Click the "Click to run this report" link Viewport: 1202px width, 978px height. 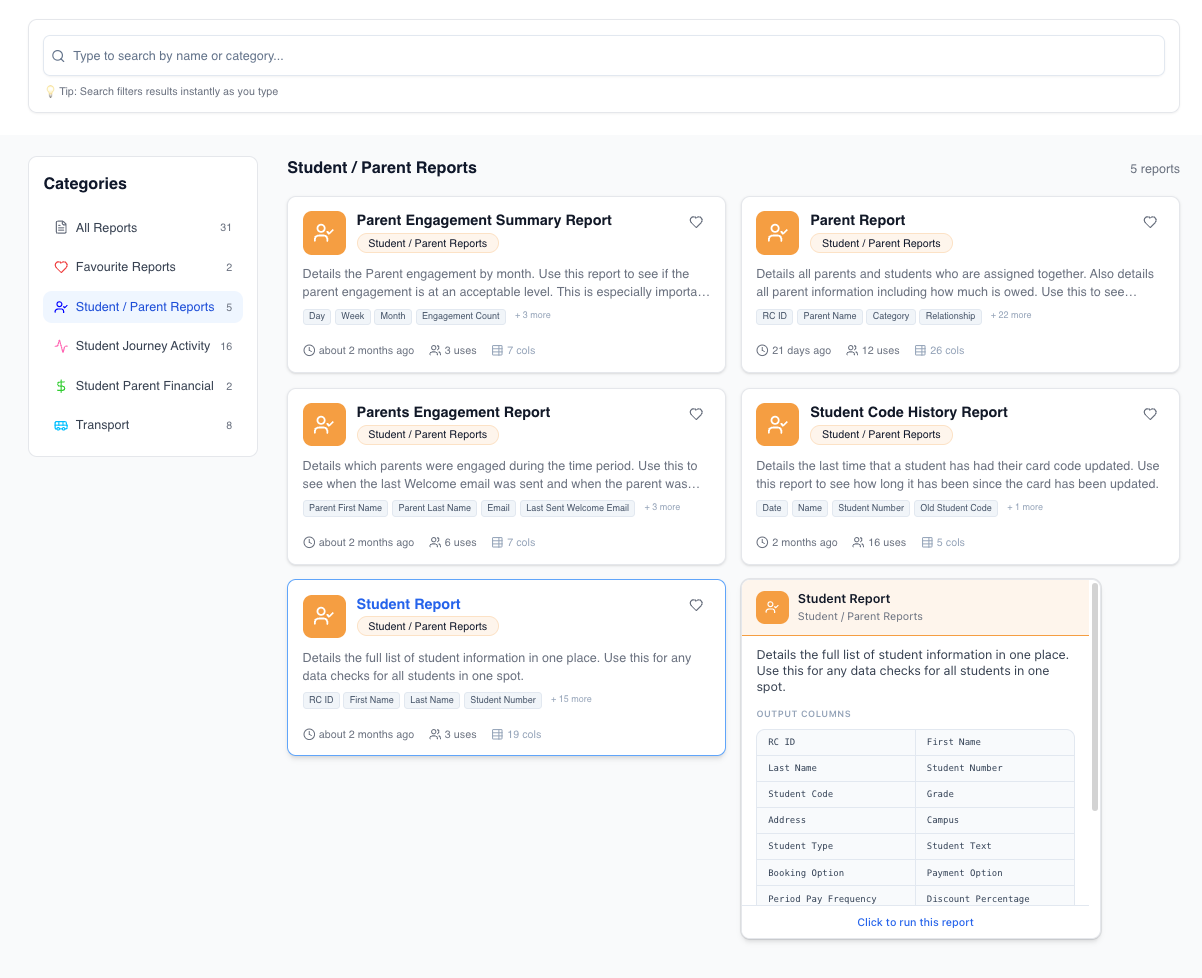pos(915,922)
